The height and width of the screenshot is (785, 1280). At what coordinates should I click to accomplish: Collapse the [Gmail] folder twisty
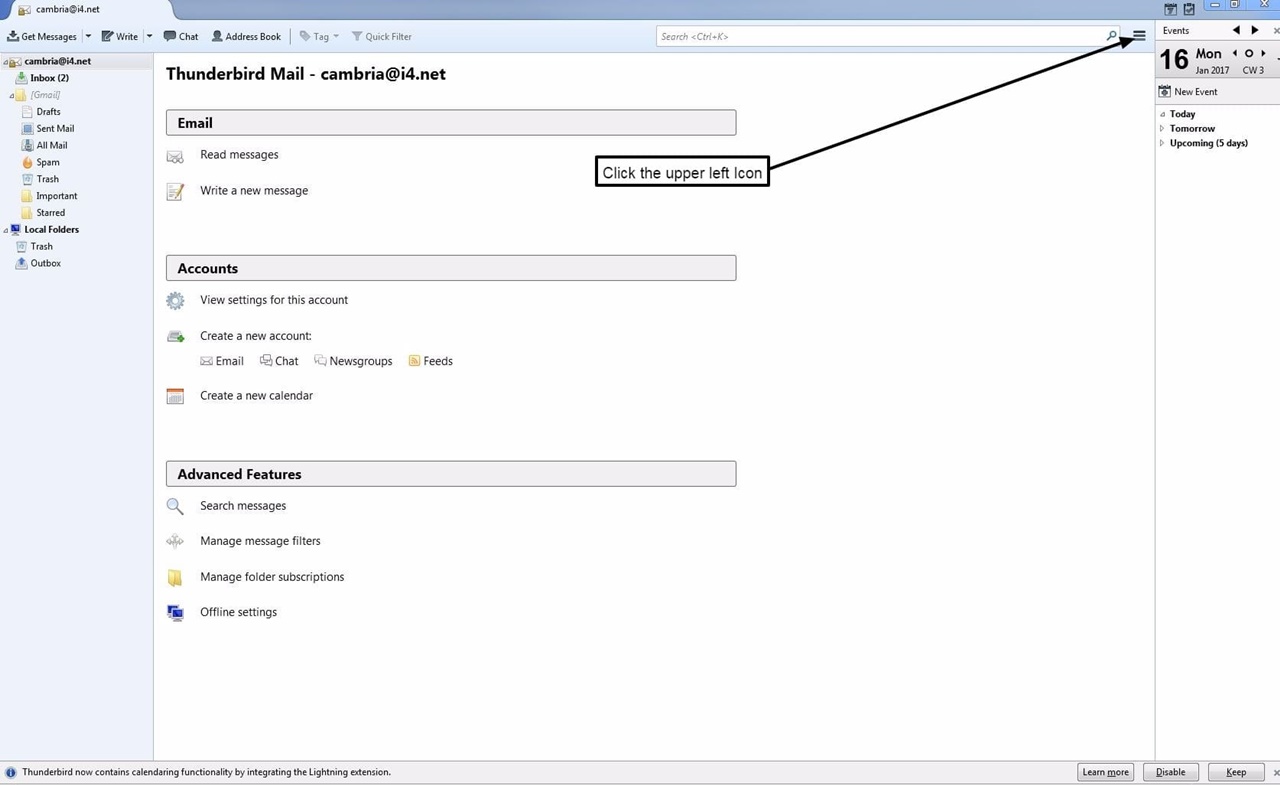(11, 96)
